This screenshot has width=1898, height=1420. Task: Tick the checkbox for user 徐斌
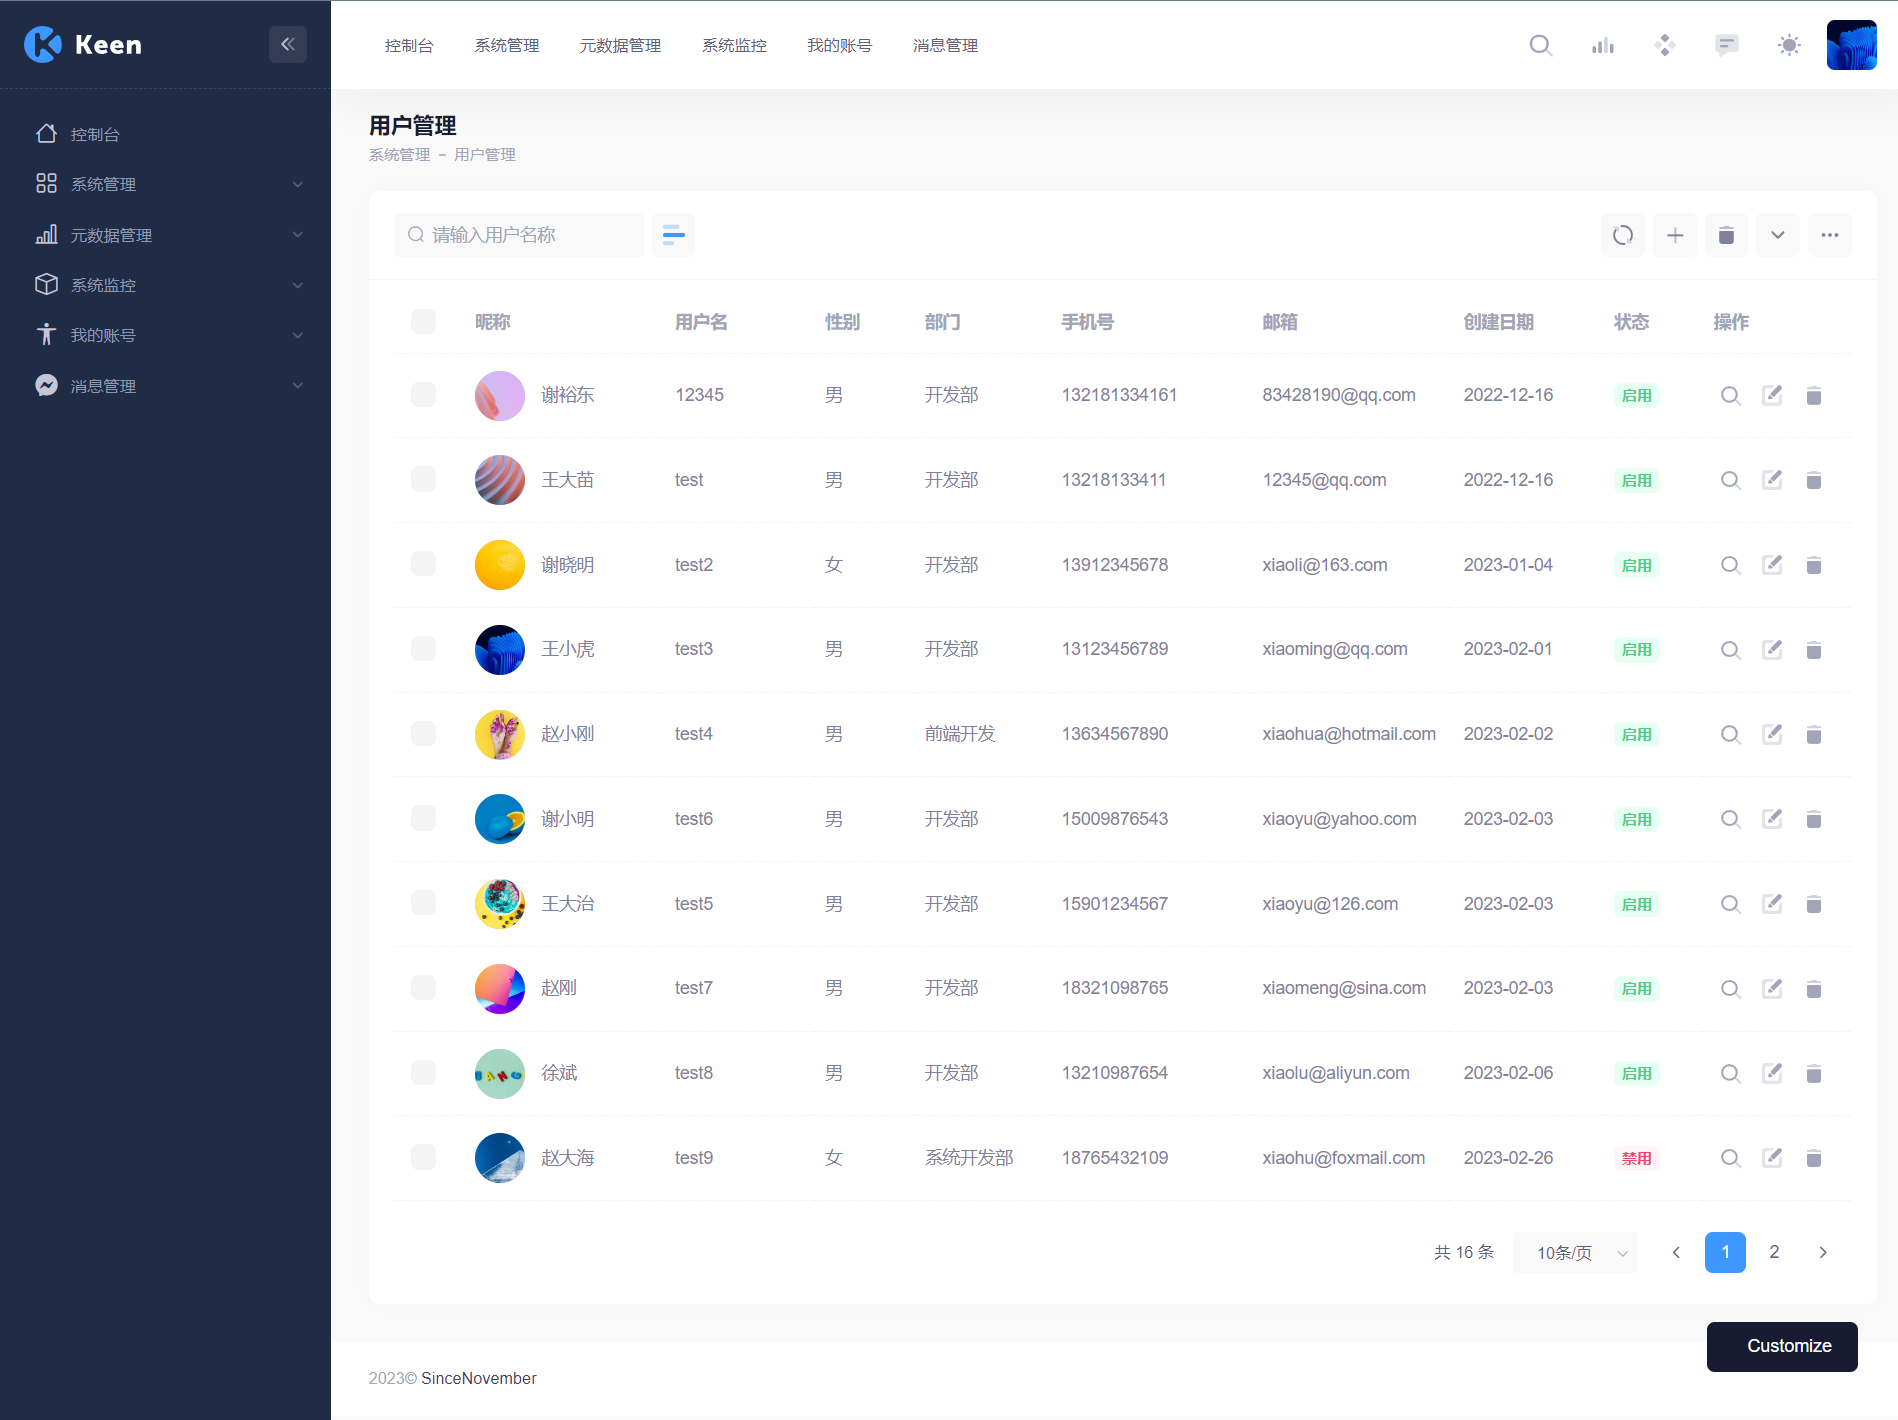tap(423, 1073)
